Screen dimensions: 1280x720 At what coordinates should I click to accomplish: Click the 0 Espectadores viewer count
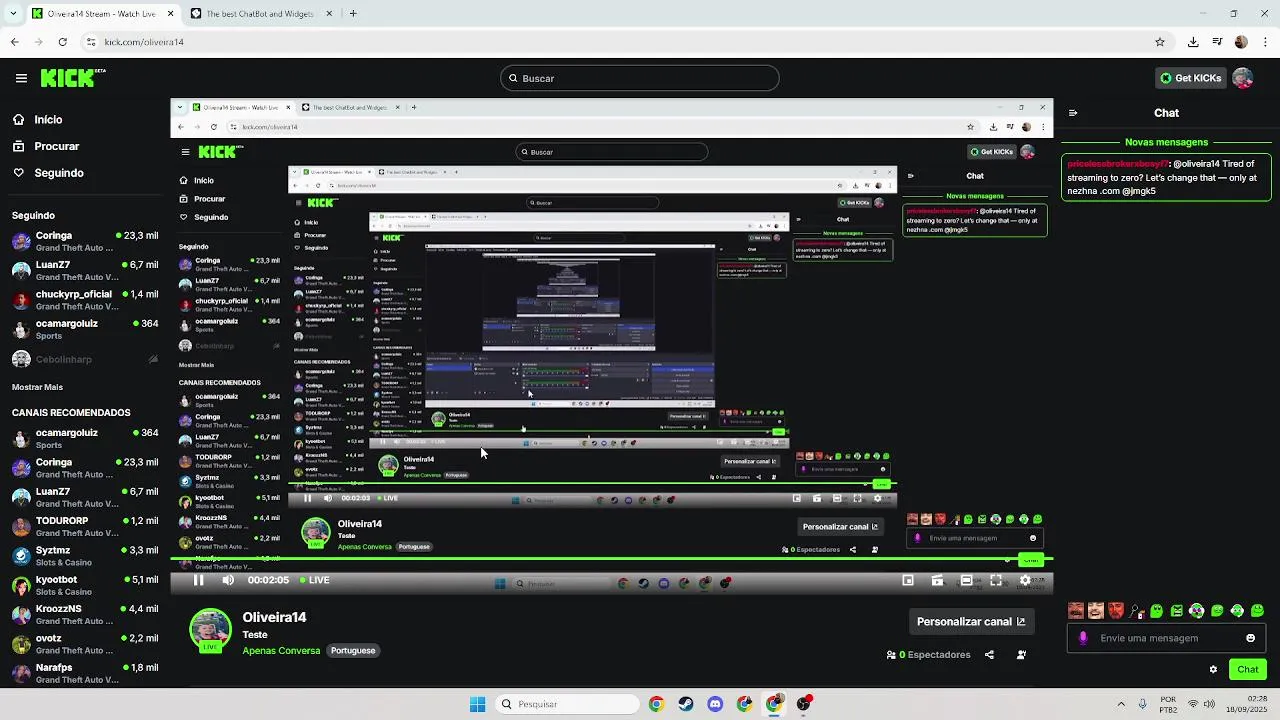tap(929, 655)
